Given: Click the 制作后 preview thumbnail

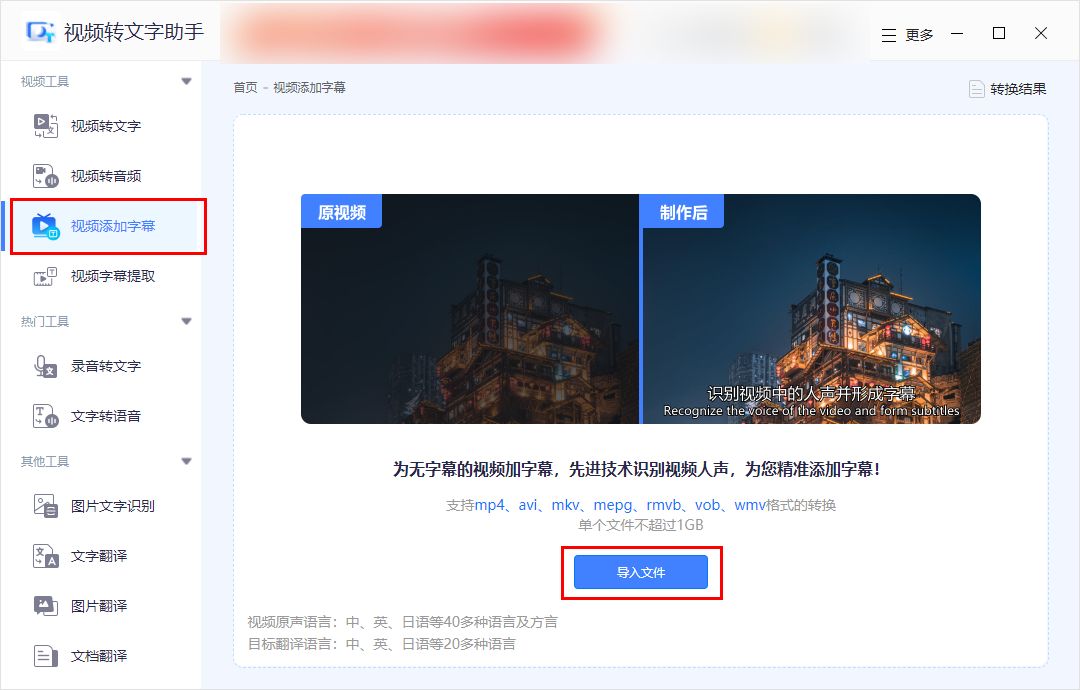Looking at the screenshot, I should 810,310.
